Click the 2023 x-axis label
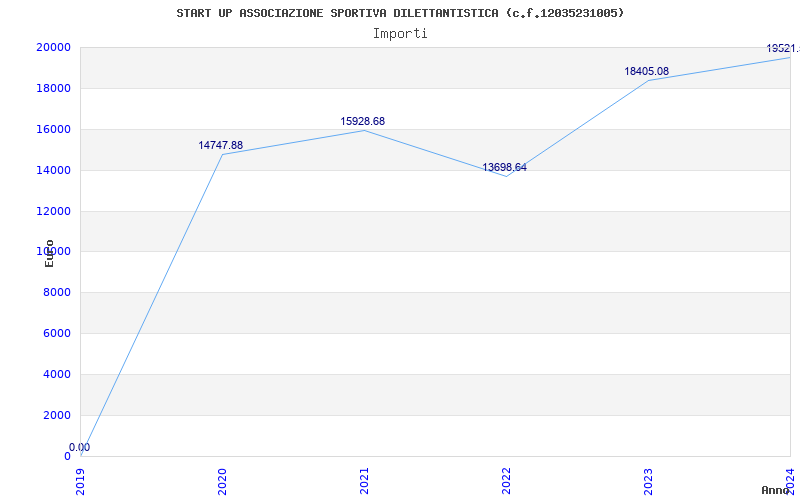 pos(648,481)
